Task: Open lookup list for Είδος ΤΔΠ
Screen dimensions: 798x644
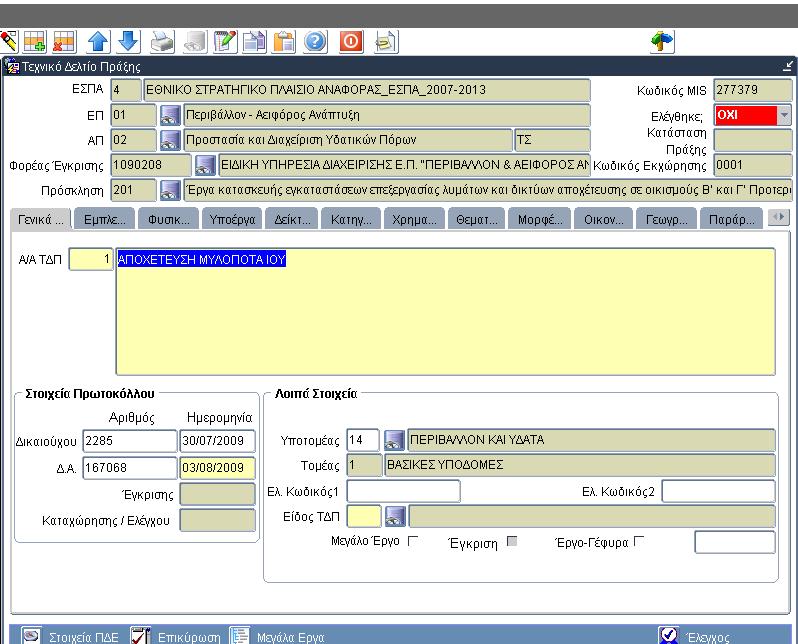Action: pyautogui.click(x=395, y=516)
